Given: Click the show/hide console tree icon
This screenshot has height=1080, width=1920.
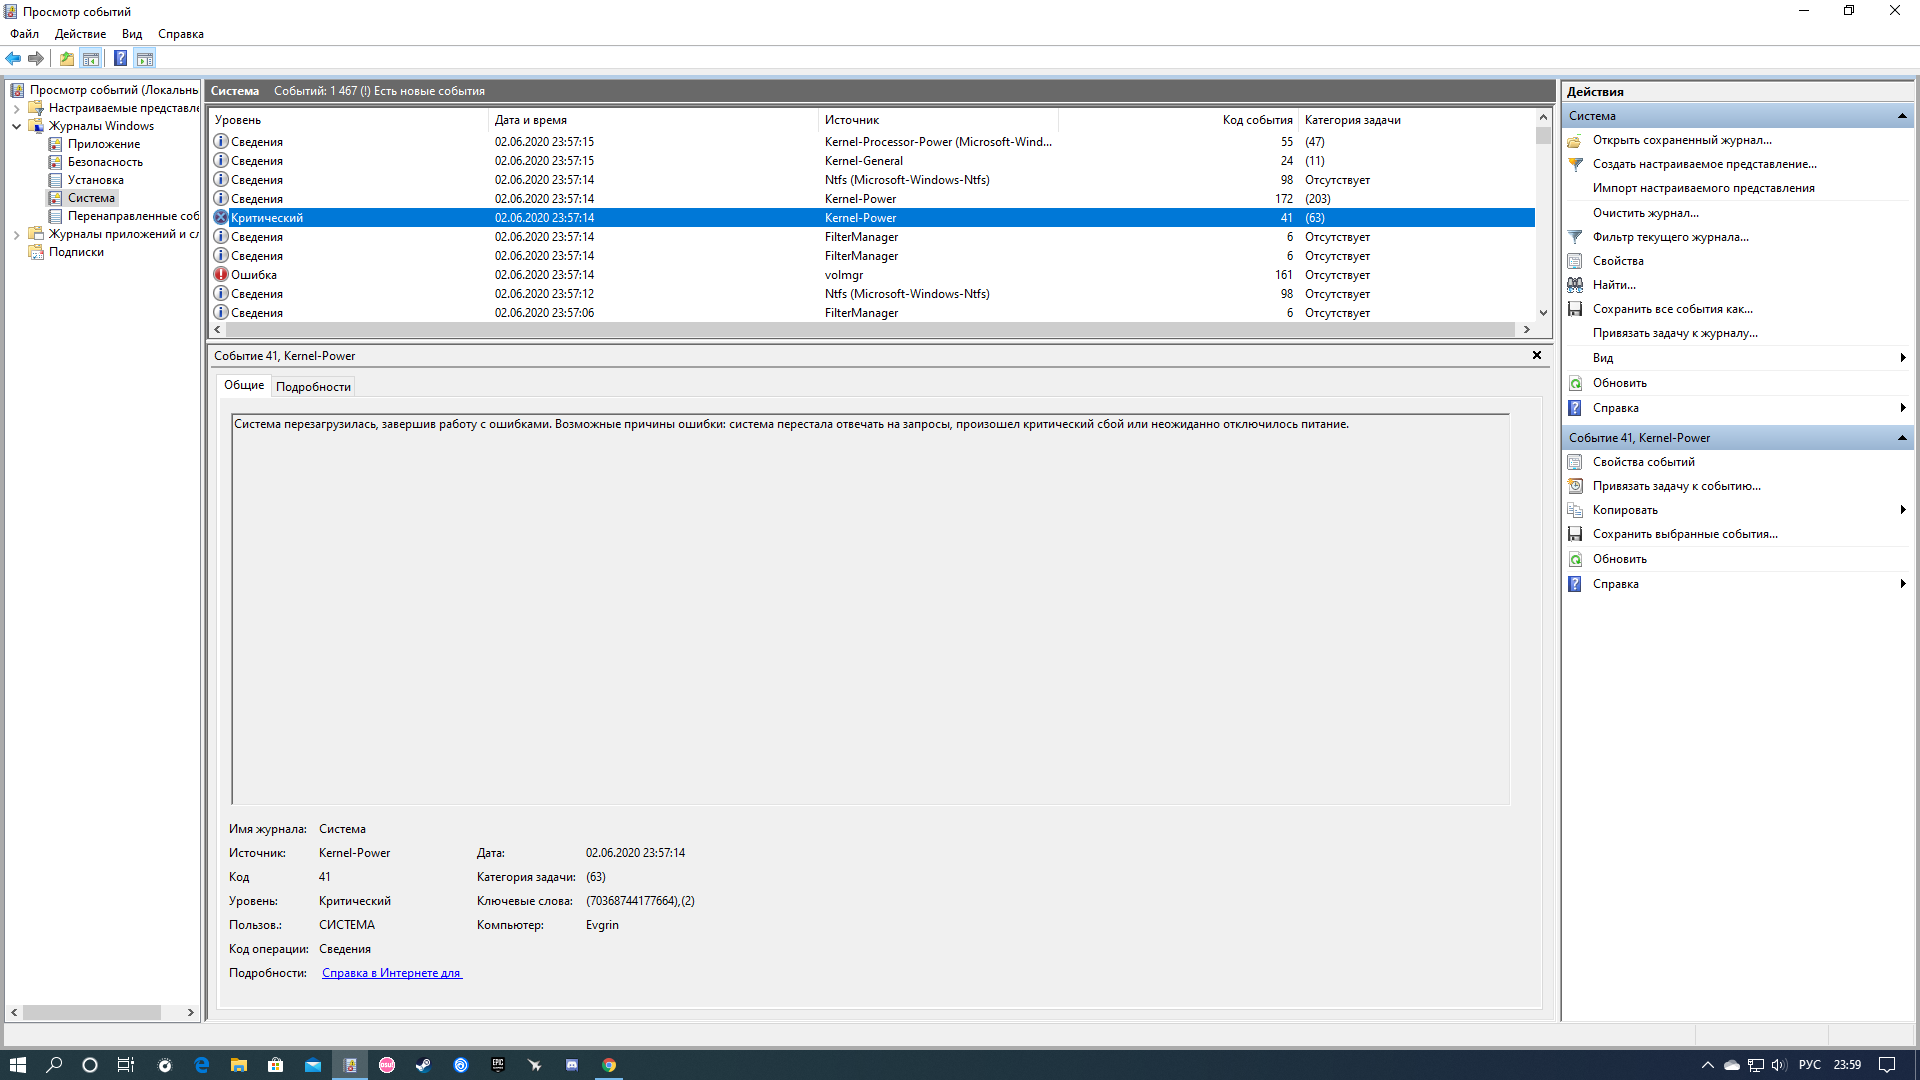Looking at the screenshot, I should coord(90,58).
